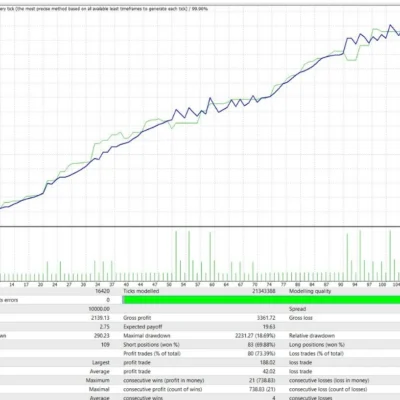Select the ticks modelled value 21343388
The image size is (400, 400).
pyautogui.click(x=264, y=291)
